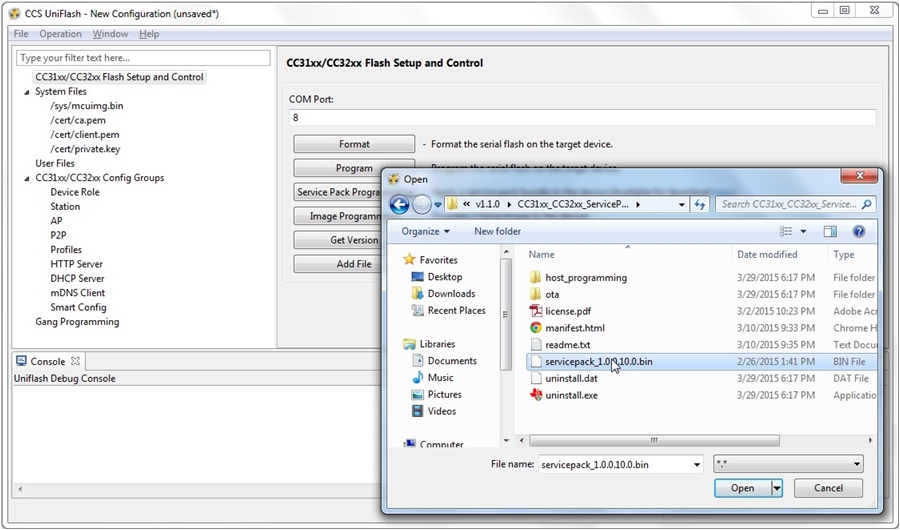
Task: Click the Console tab close X icon
Action: (75, 361)
